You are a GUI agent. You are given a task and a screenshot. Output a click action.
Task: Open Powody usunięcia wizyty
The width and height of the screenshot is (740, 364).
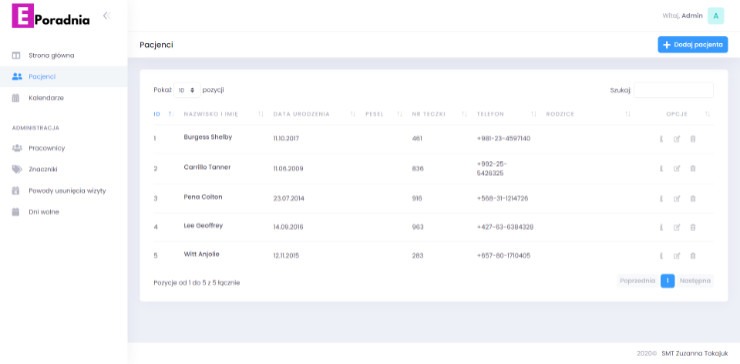[x=67, y=191]
